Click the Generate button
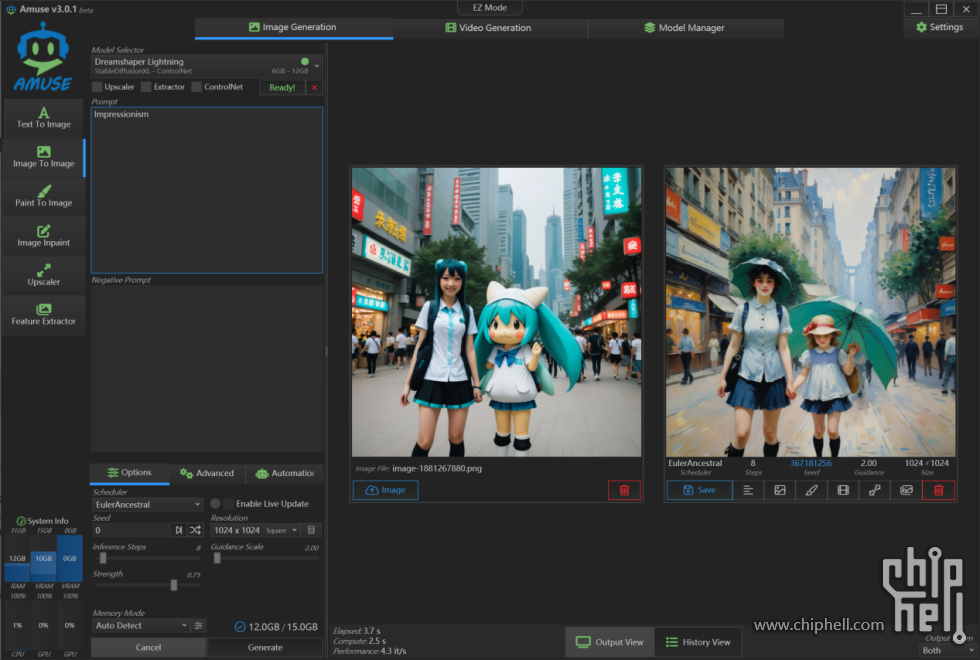Image resolution: width=980 pixels, height=660 pixels. (265, 648)
